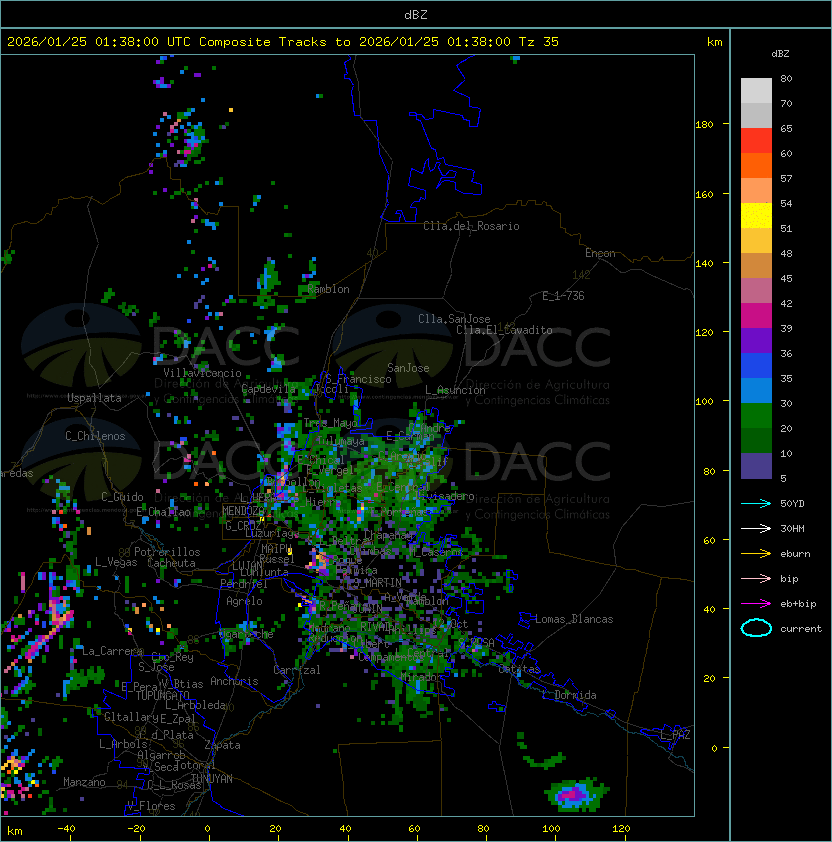Viewport: 832px width, 842px height.
Task: Click the 'Potrerillos' map label
Action: tap(167, 551)
